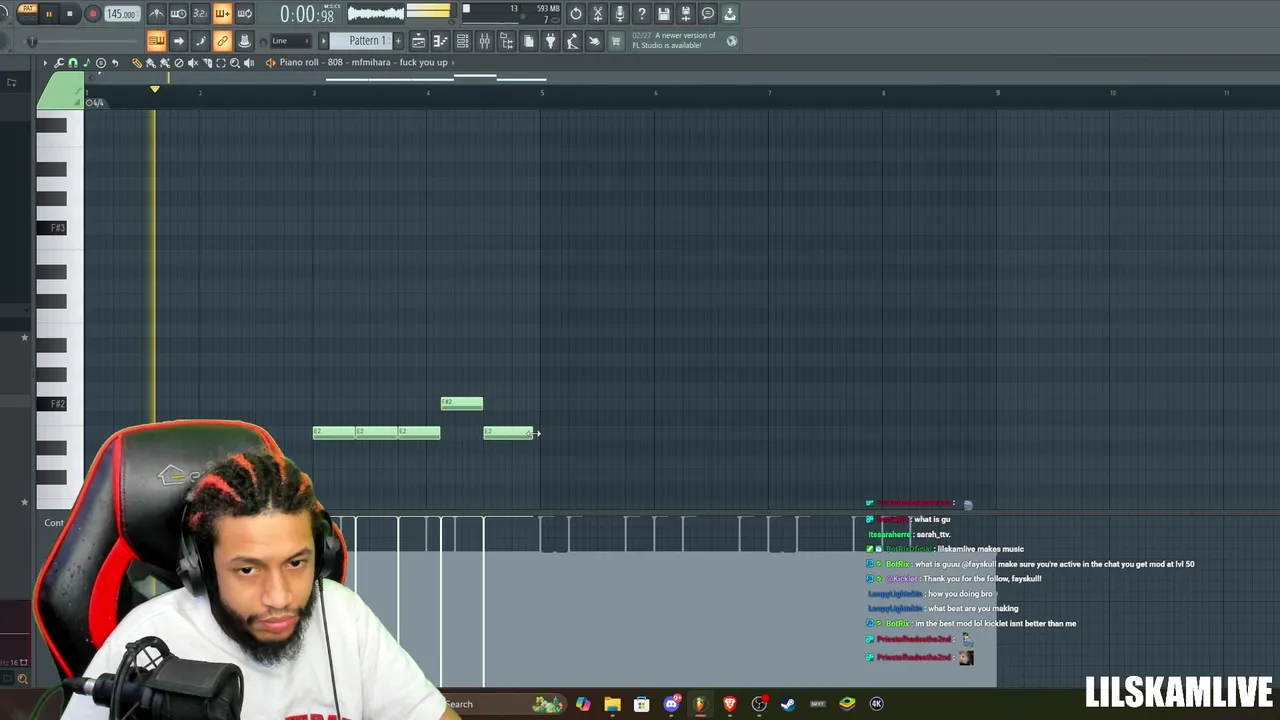Select the piano roll mute tool
The width and height of the screenshot is (1280, 720).
[x=193, y=63]
